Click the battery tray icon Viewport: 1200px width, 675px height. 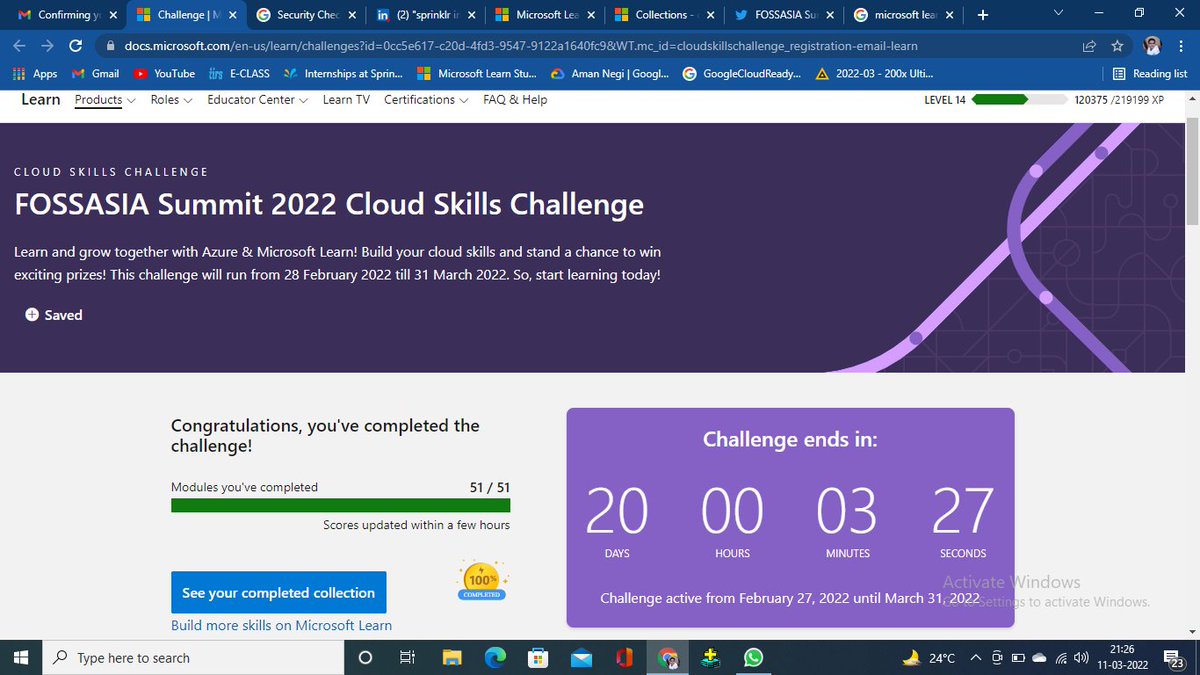[1018, 658]
